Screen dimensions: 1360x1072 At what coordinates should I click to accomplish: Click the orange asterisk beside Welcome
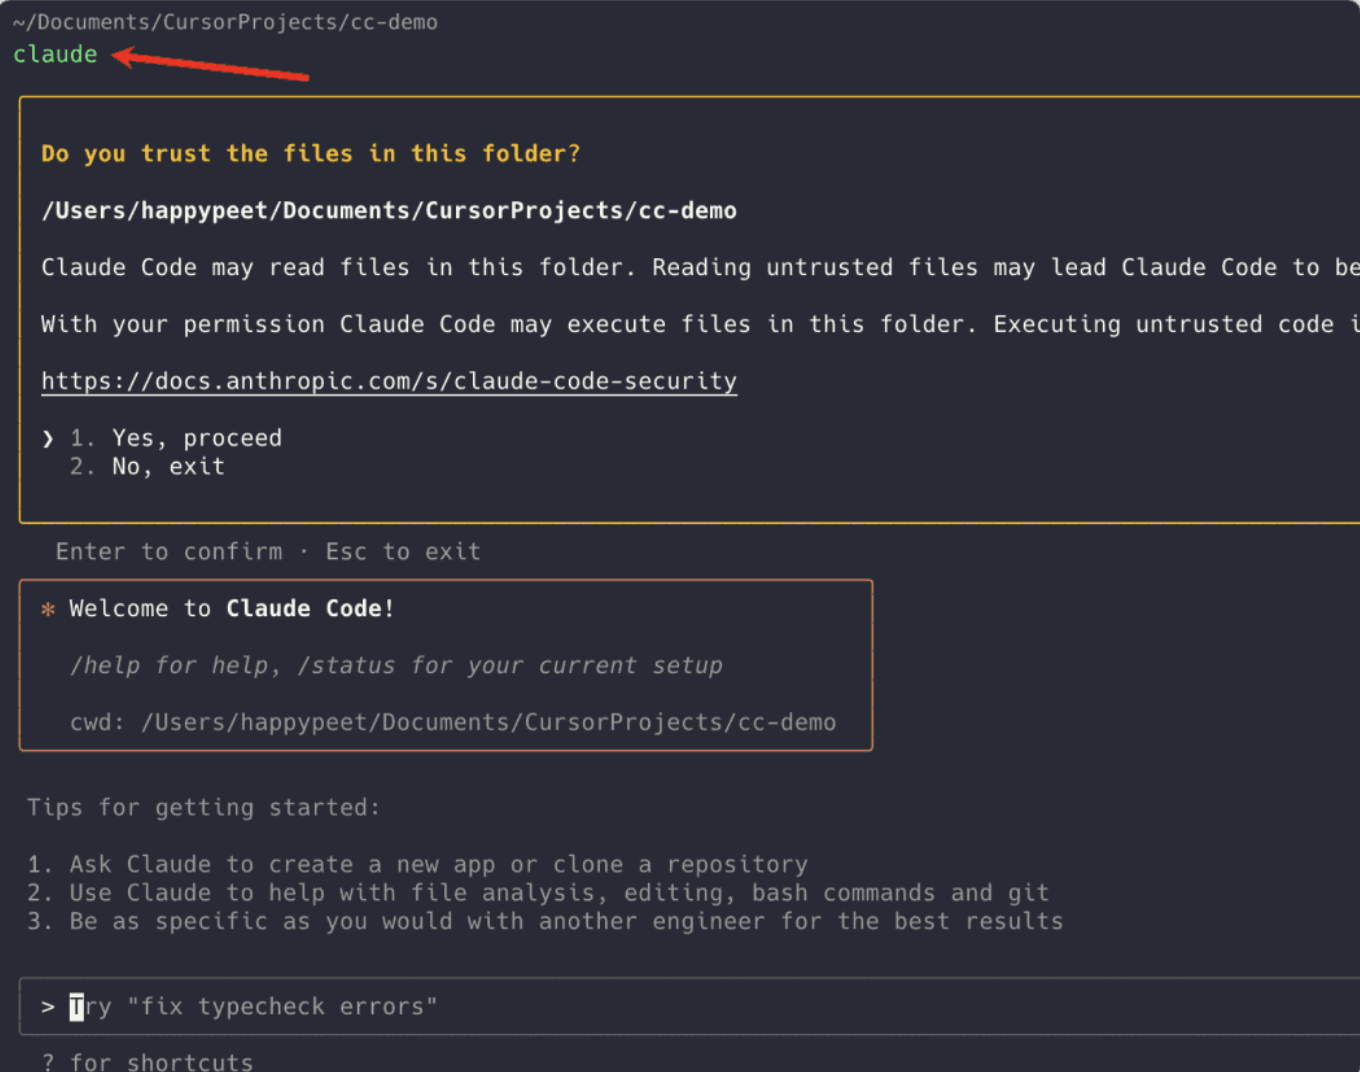click(x=47, y=609)
